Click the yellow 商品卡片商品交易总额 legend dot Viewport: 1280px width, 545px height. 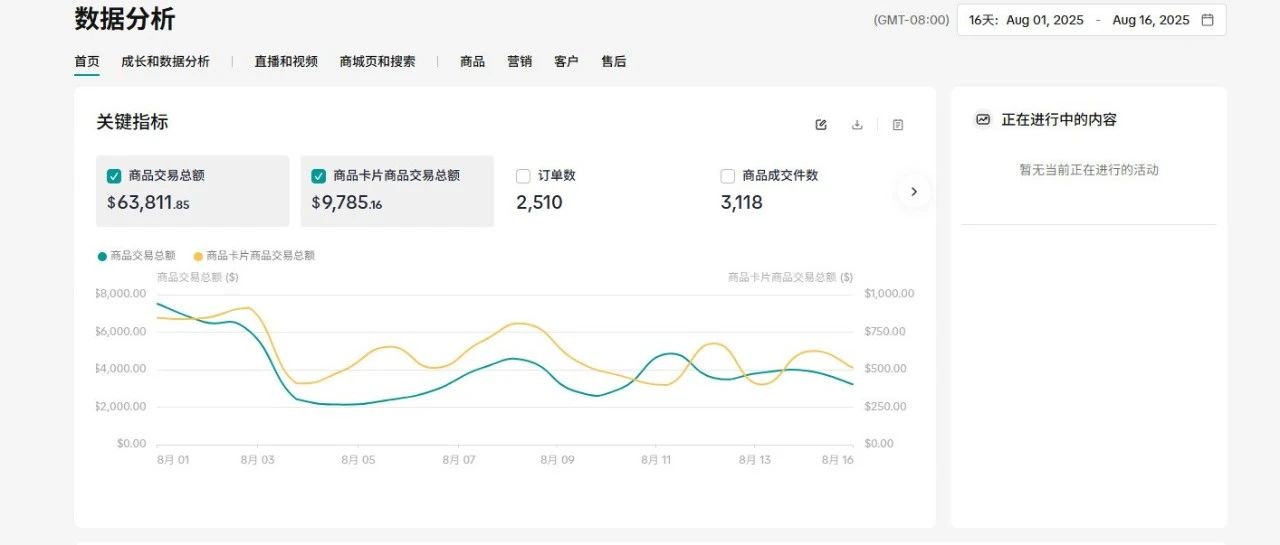(198, 256)
